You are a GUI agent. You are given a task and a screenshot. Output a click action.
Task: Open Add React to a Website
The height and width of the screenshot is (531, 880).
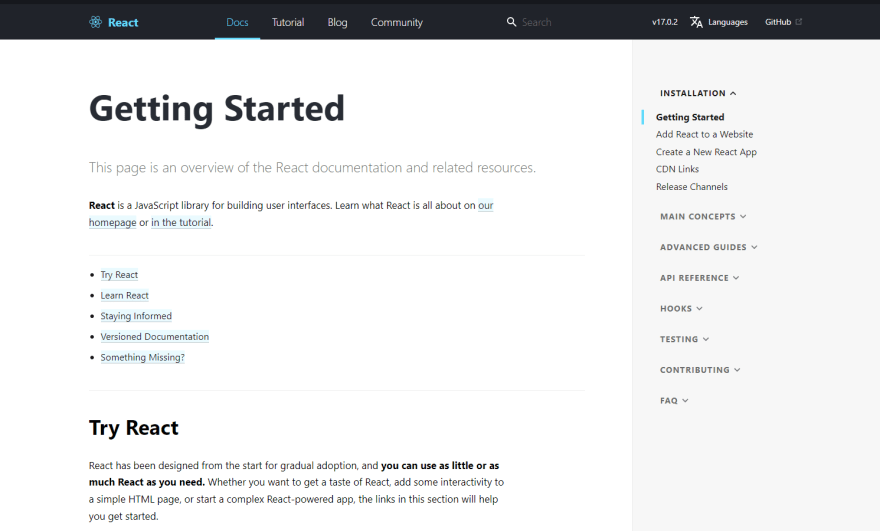click(x=704, y=134)
